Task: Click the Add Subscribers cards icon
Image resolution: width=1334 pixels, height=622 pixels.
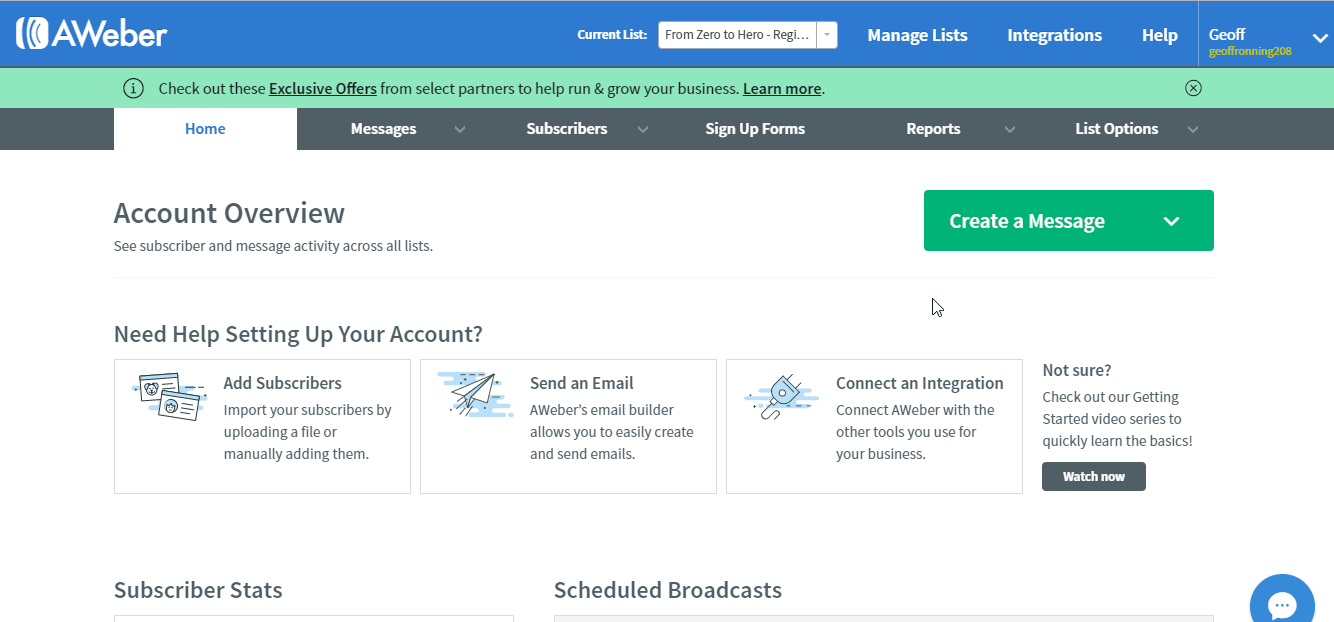Action: point(170,397)
